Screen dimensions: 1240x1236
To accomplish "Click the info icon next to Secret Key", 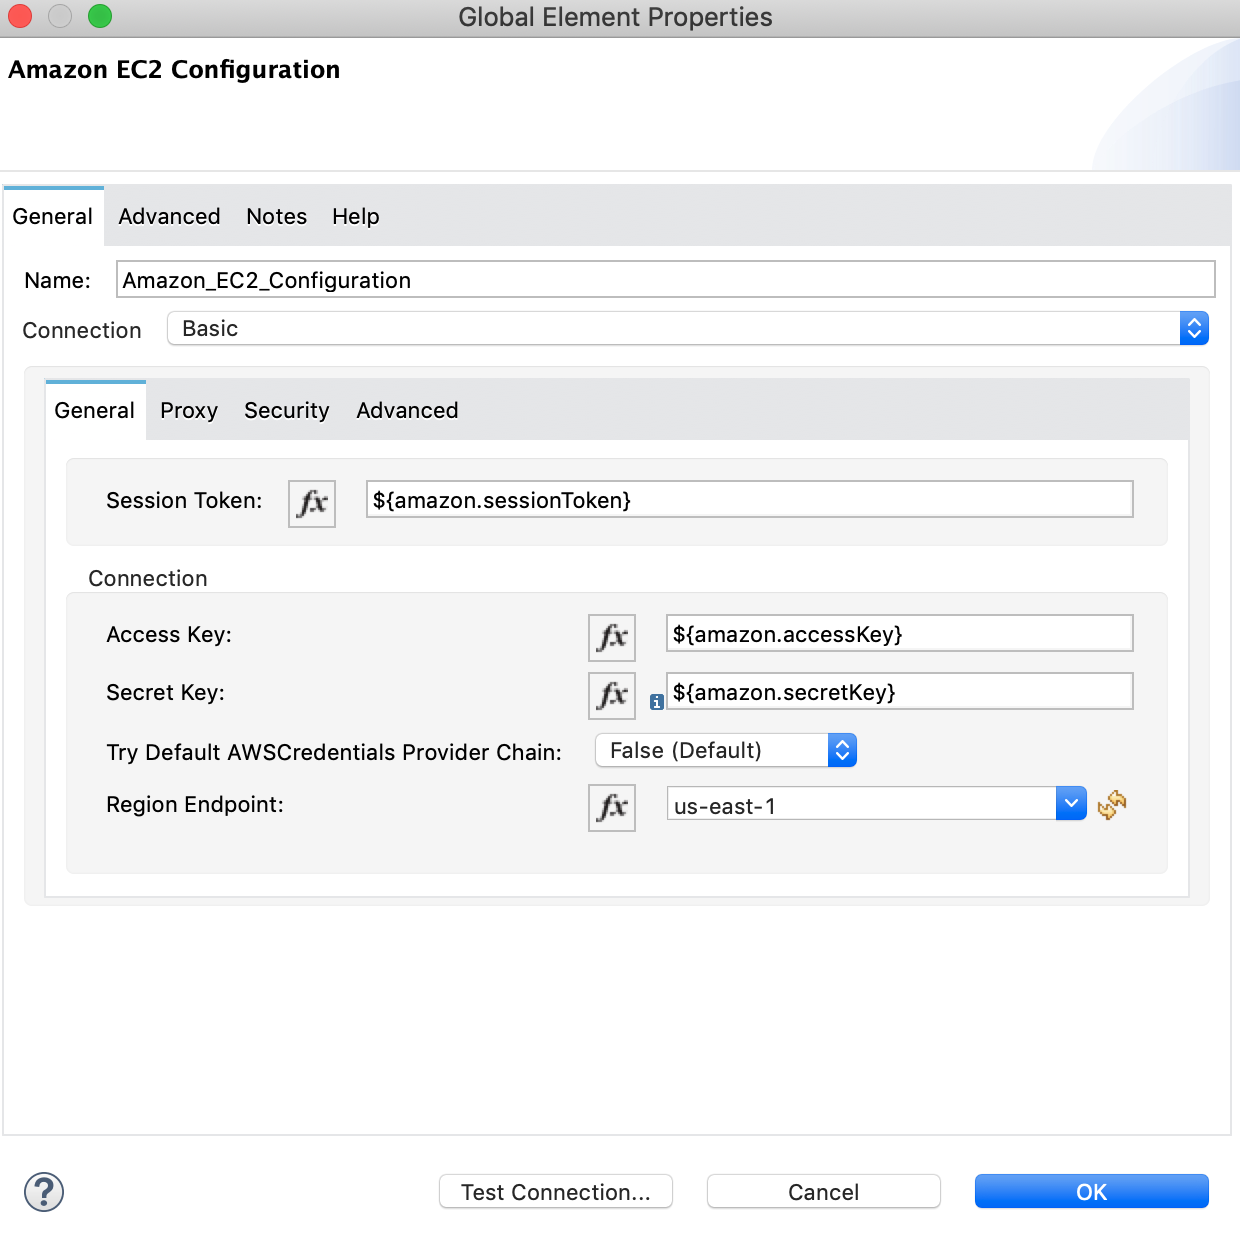I will [x=657, y=703].
